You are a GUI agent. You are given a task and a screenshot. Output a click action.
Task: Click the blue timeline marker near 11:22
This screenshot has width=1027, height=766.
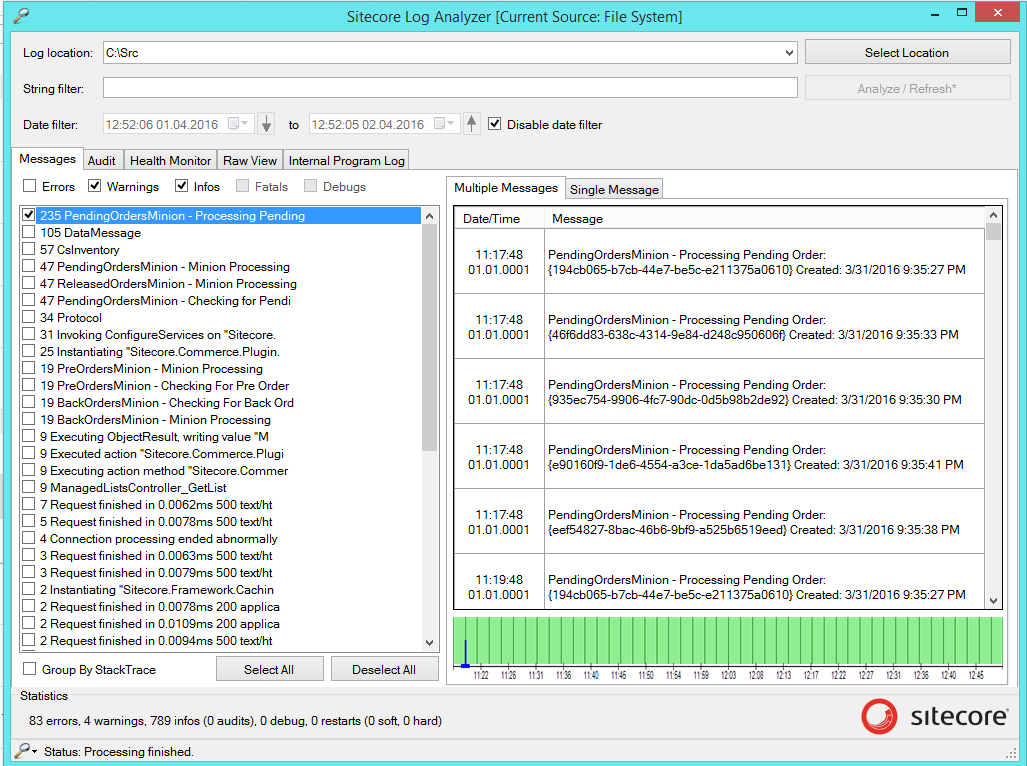tap(465, 653)
